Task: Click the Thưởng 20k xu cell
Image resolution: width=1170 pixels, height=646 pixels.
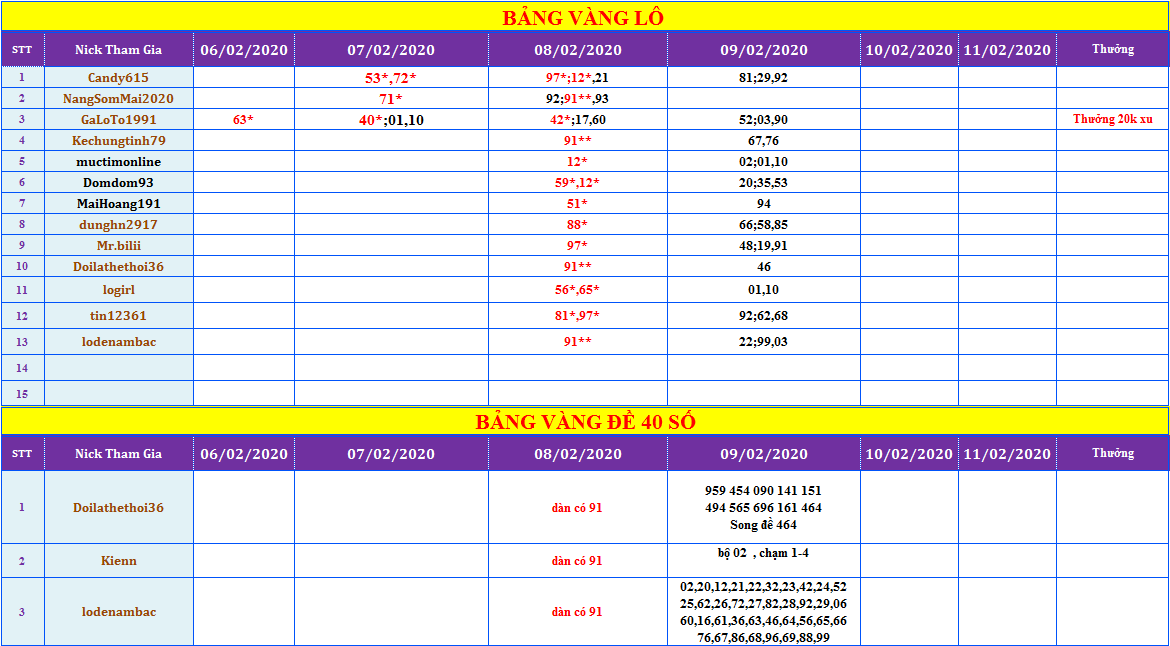Action: click(x=1113, y=119)
